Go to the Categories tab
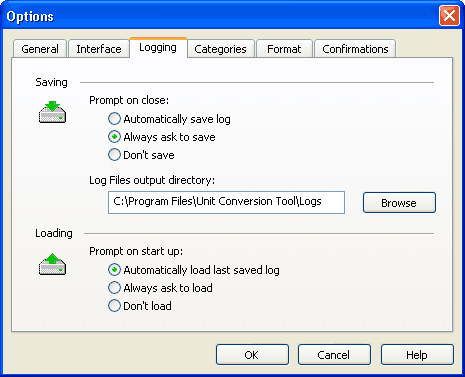This screenshot has width=465, height=377. click(x=220, y=49)
